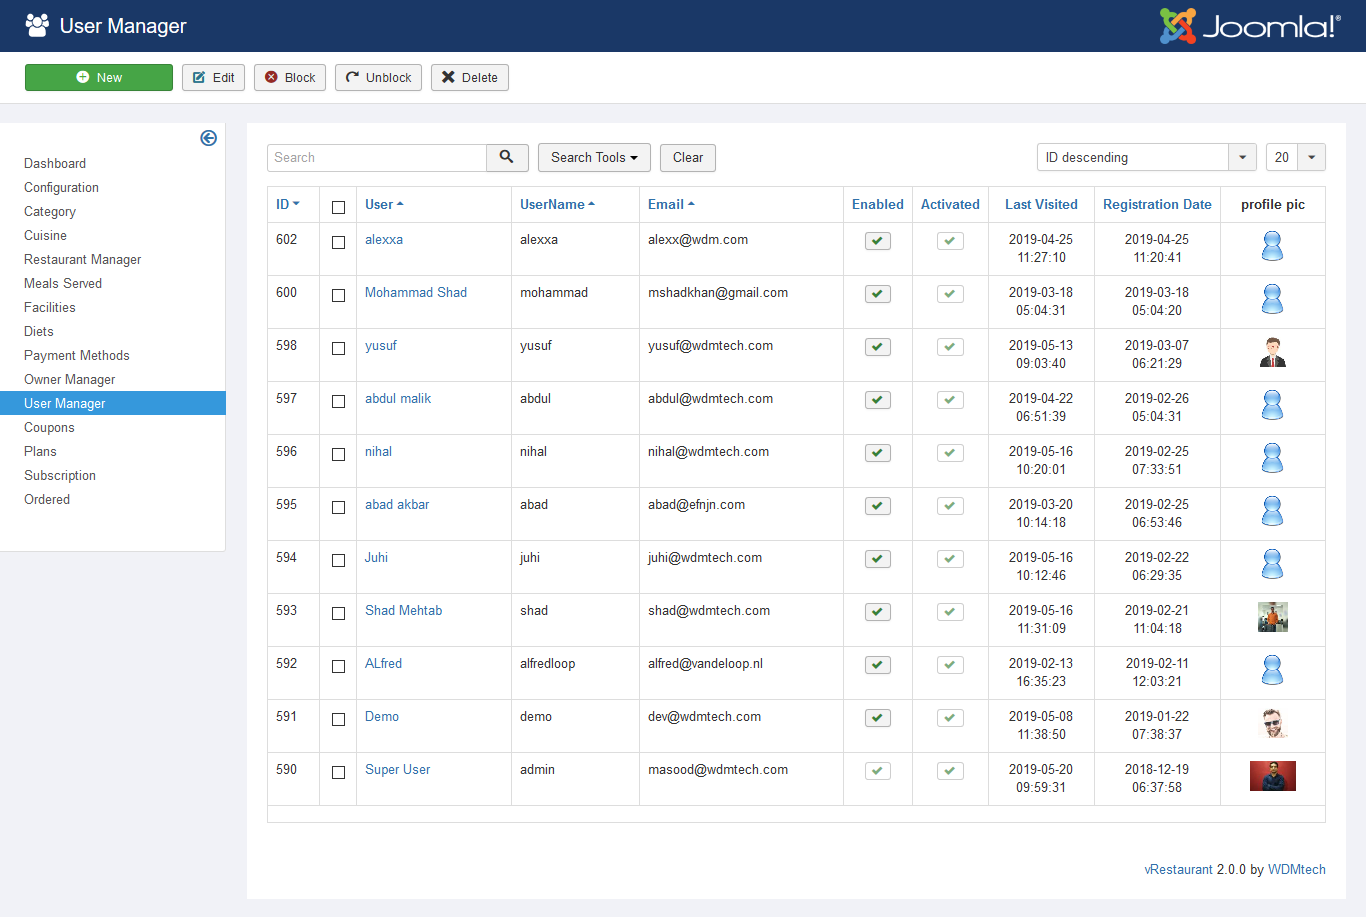Expand the Search Tools dropdown
The height and width of the screenshot is (917, 1366).
(x=594, y=158)
